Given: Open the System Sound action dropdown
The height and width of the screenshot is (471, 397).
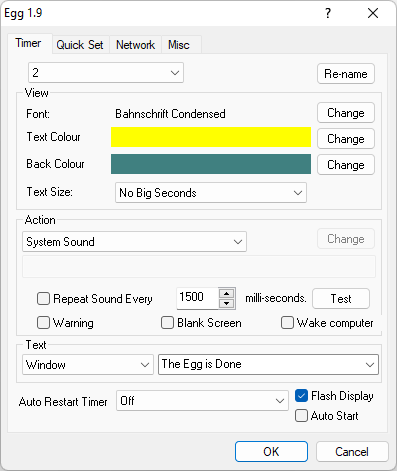Looking at the screenshot, I should click(134, 242).
